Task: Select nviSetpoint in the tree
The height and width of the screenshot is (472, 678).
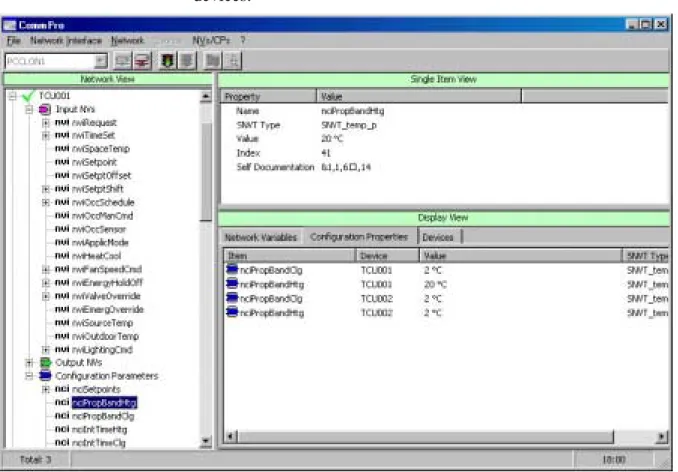Action: (x=94, y=163)
